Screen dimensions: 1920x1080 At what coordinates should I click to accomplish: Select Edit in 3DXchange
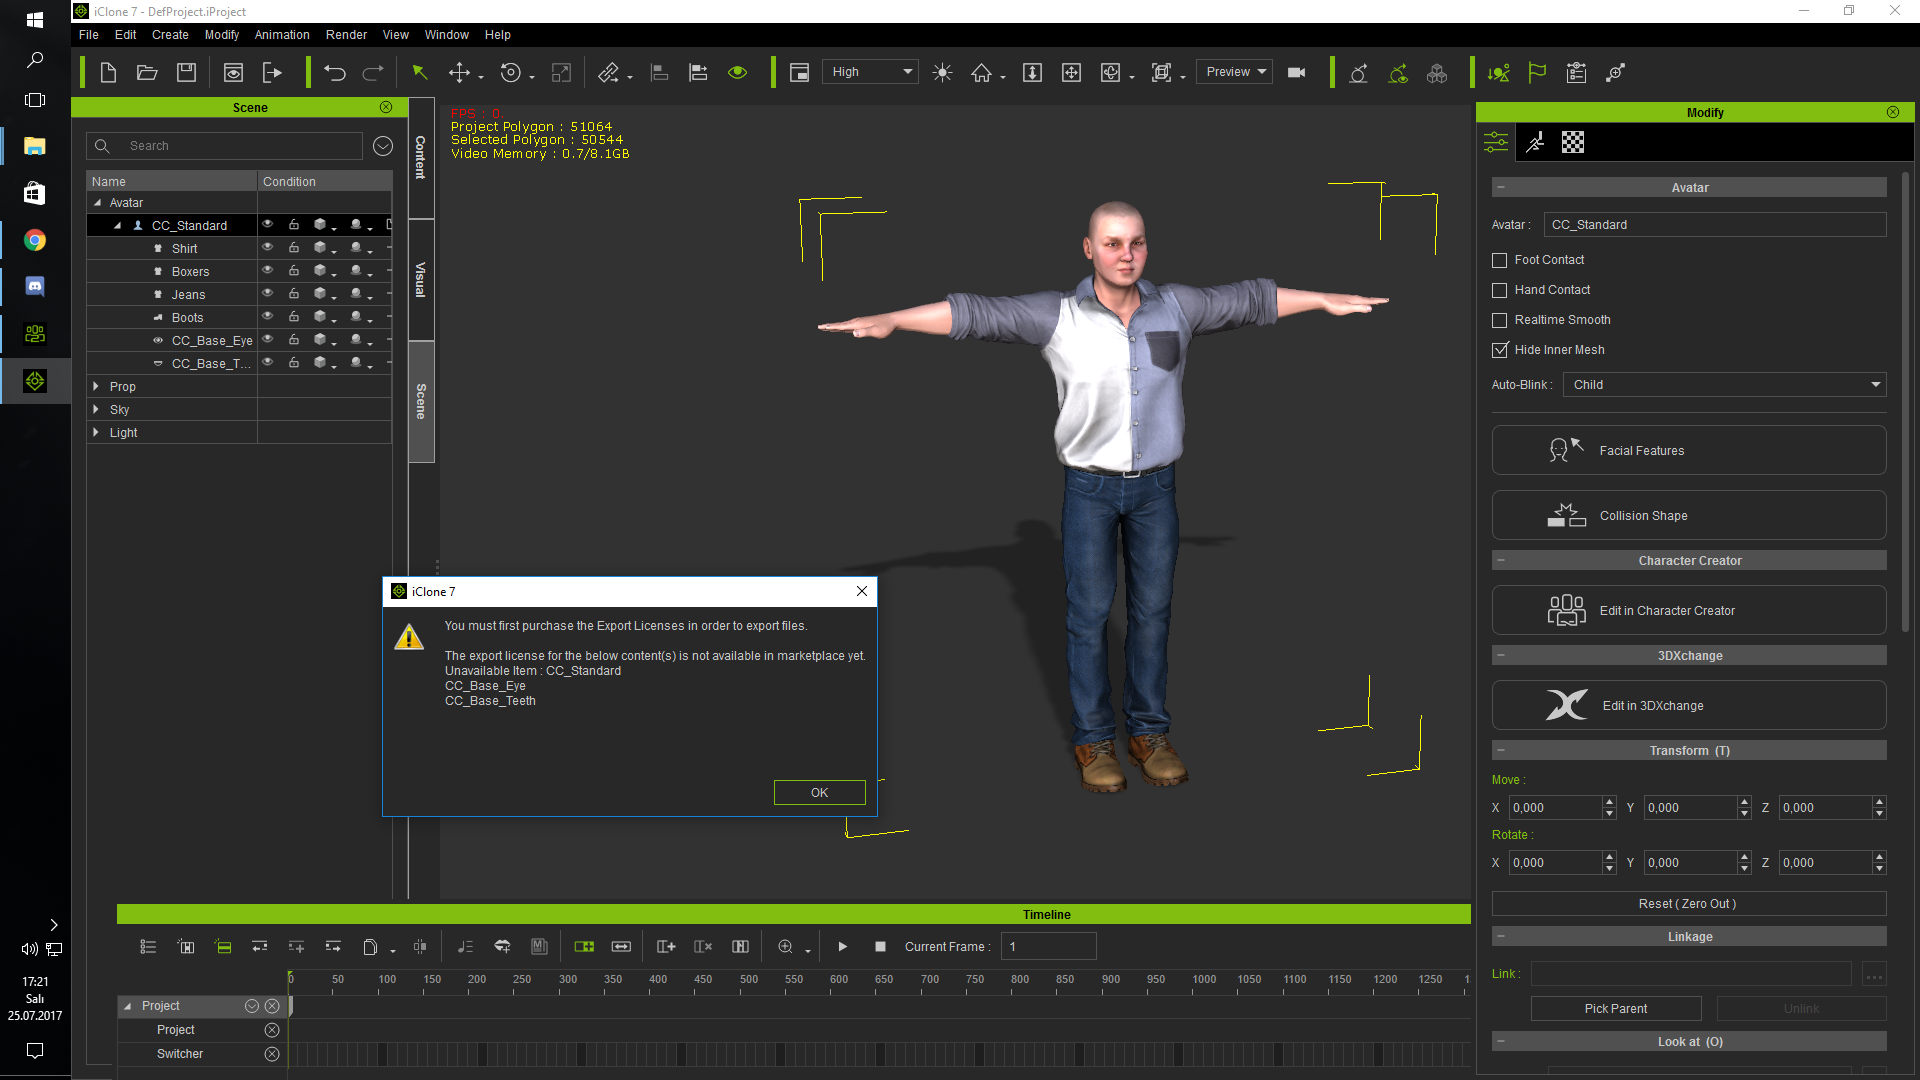[x=1688, y=705]
